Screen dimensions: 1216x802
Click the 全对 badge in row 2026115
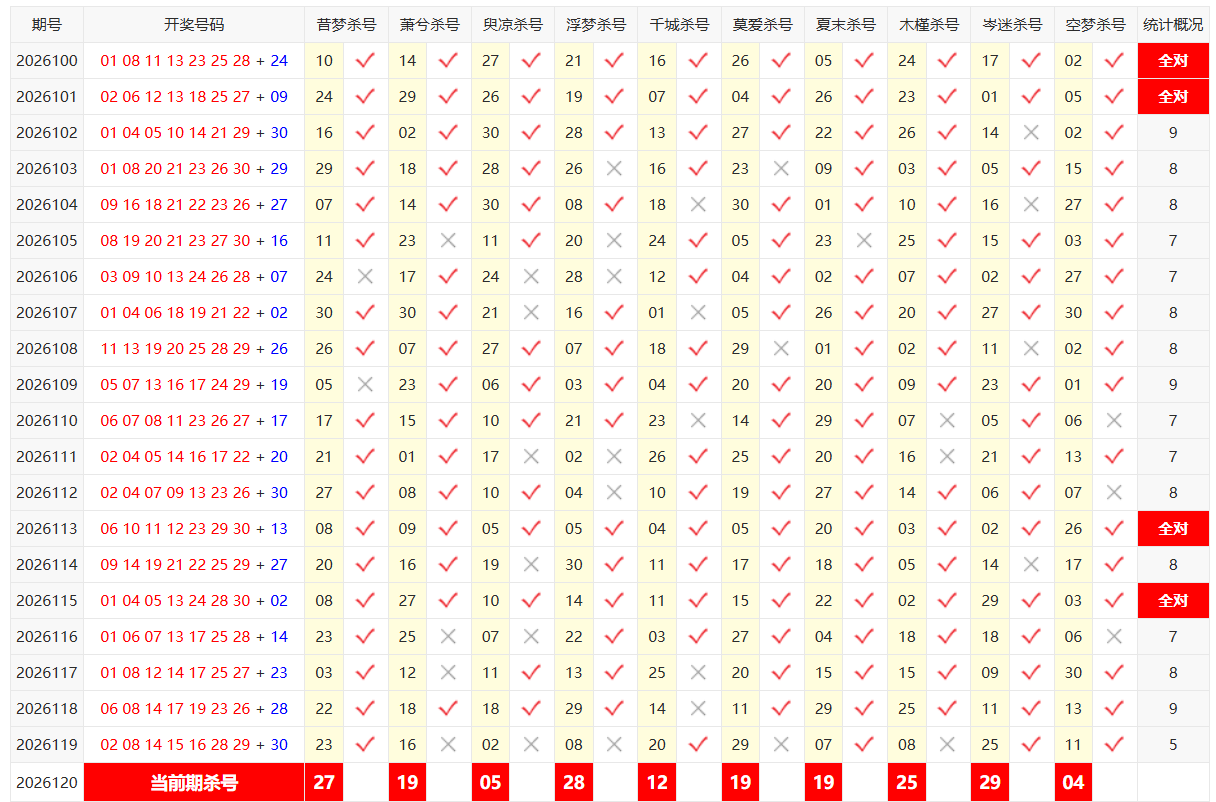pyautogui.click(x=1173, y=601)
